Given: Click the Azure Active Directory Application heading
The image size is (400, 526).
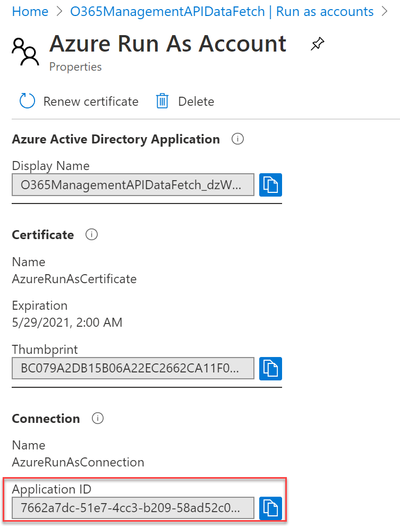Looking at the screenshot, I should point(116,139).
